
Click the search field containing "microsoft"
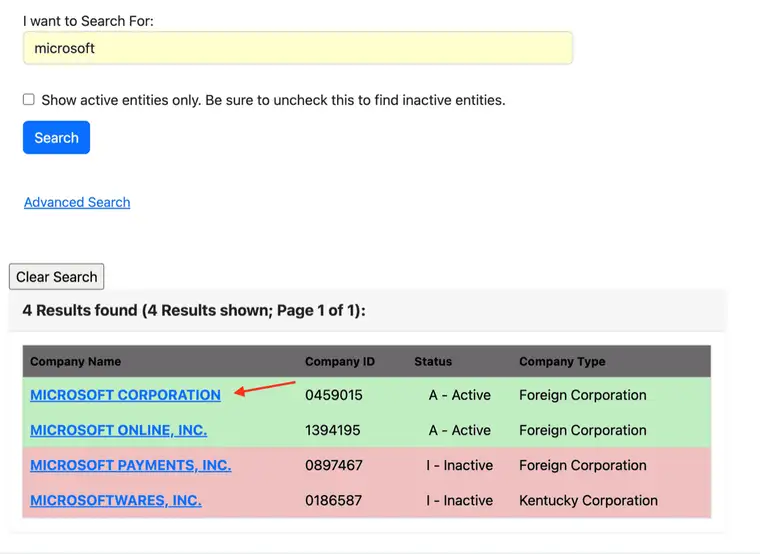(298, 48)
